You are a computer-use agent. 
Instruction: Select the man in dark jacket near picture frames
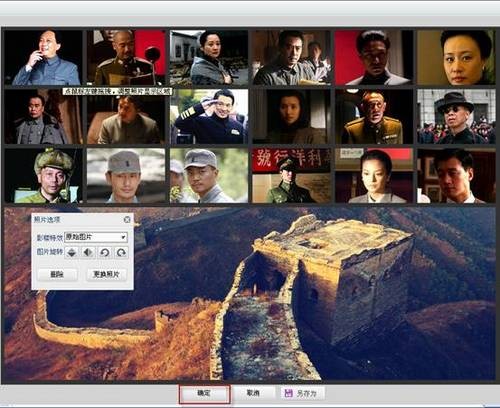click(456, 176)
